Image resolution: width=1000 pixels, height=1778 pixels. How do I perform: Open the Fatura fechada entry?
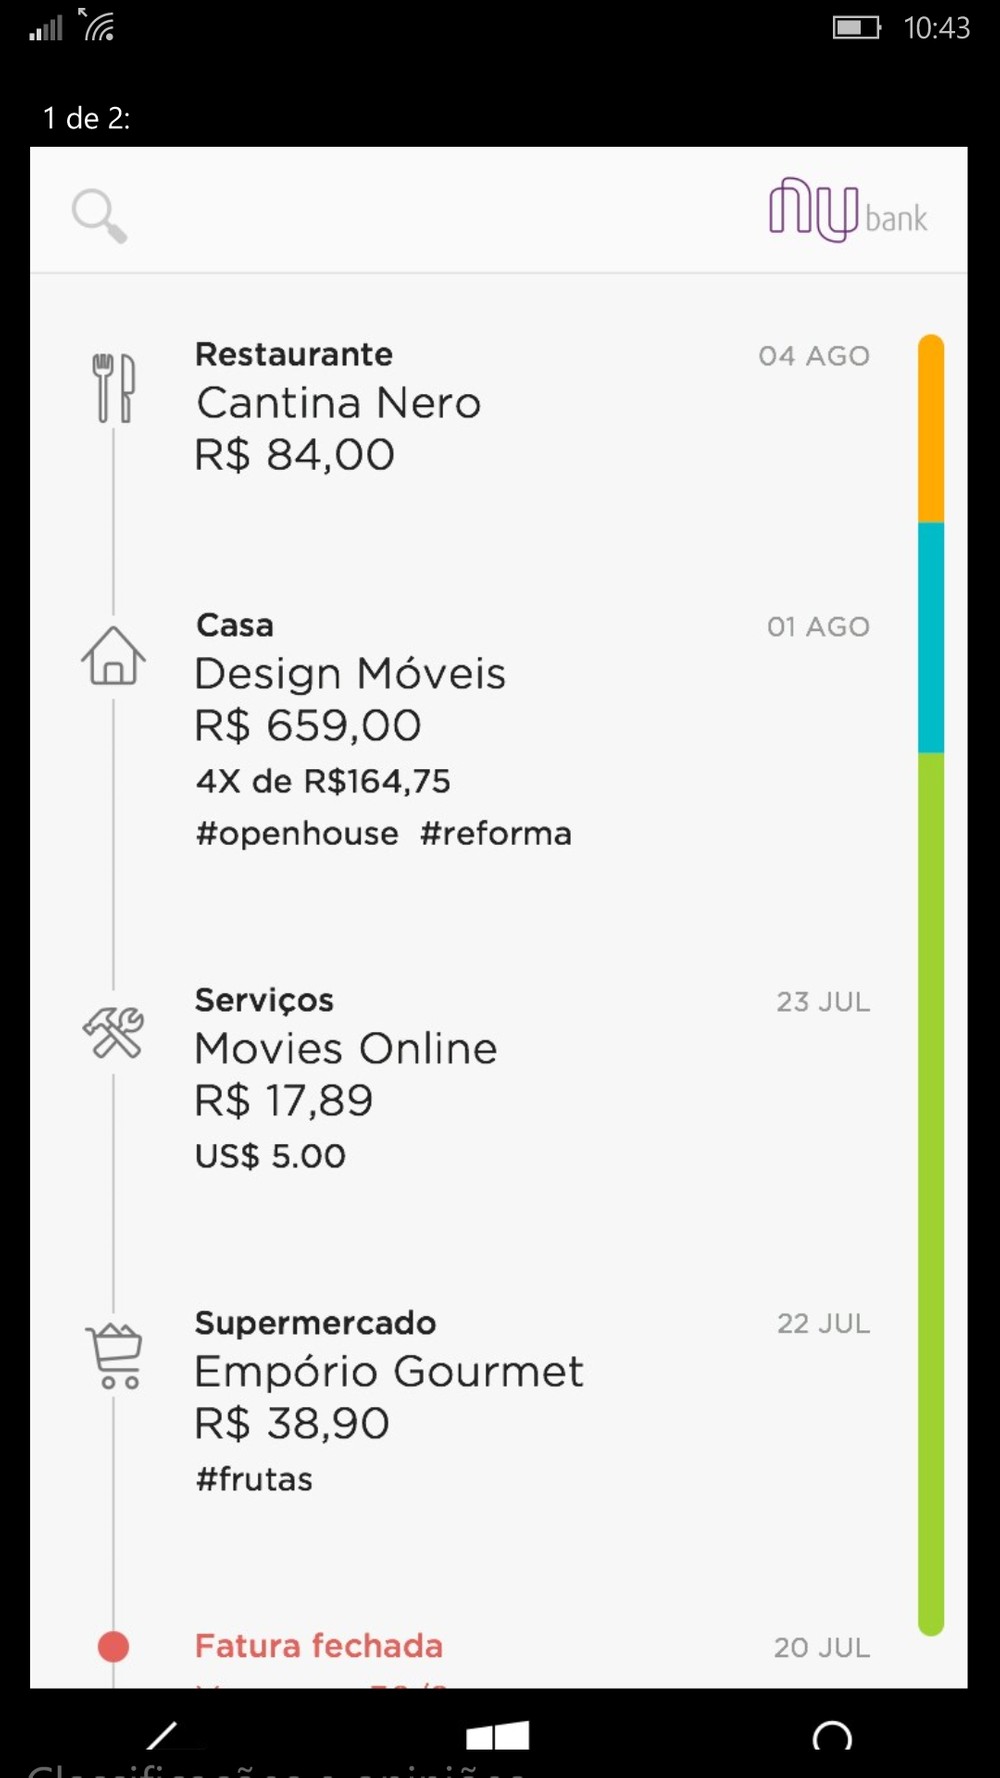tap(319, 1646)
